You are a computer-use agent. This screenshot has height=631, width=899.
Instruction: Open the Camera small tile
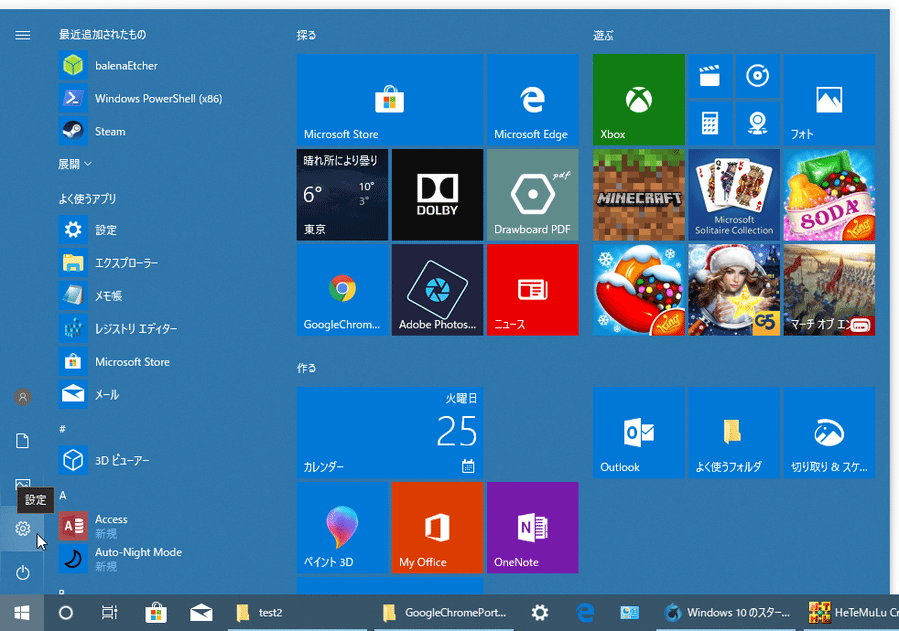(x=758, y=123)
